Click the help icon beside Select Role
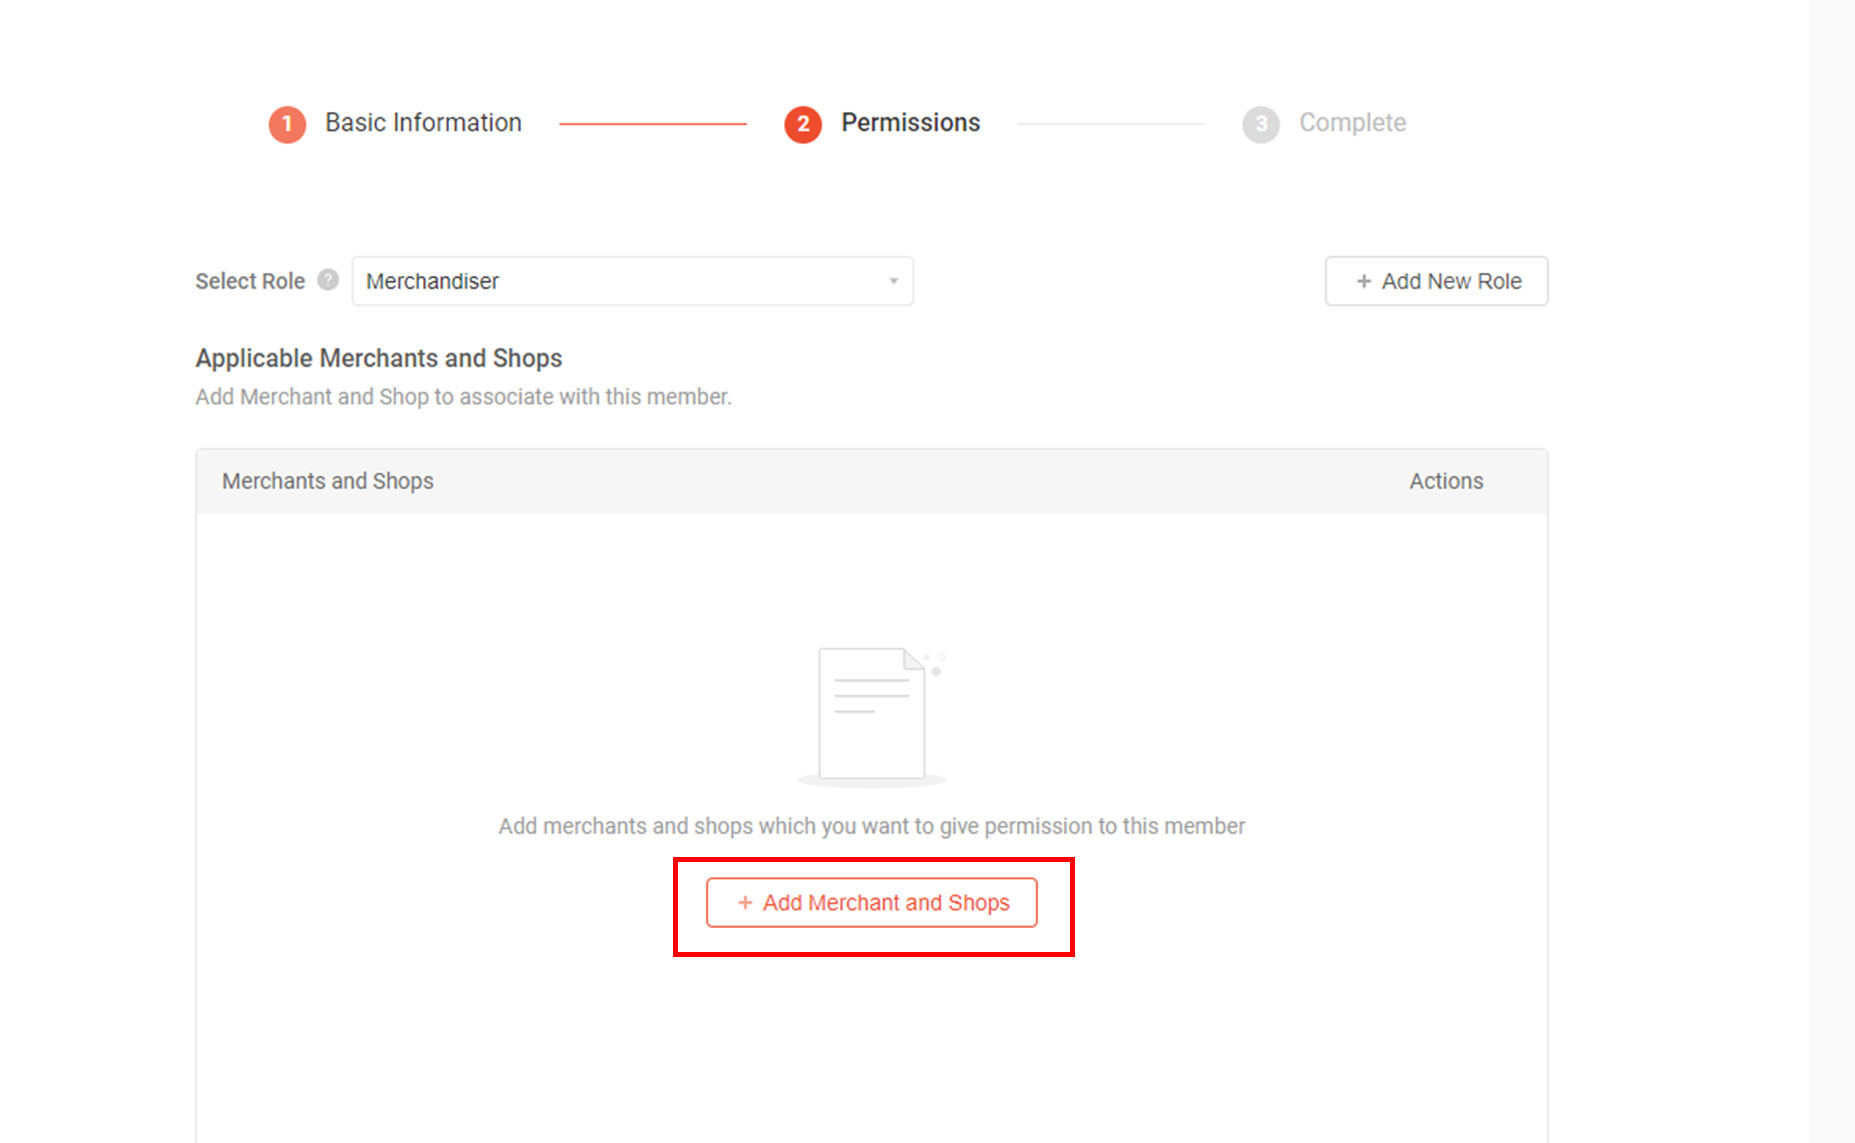 tap(328, 280)
